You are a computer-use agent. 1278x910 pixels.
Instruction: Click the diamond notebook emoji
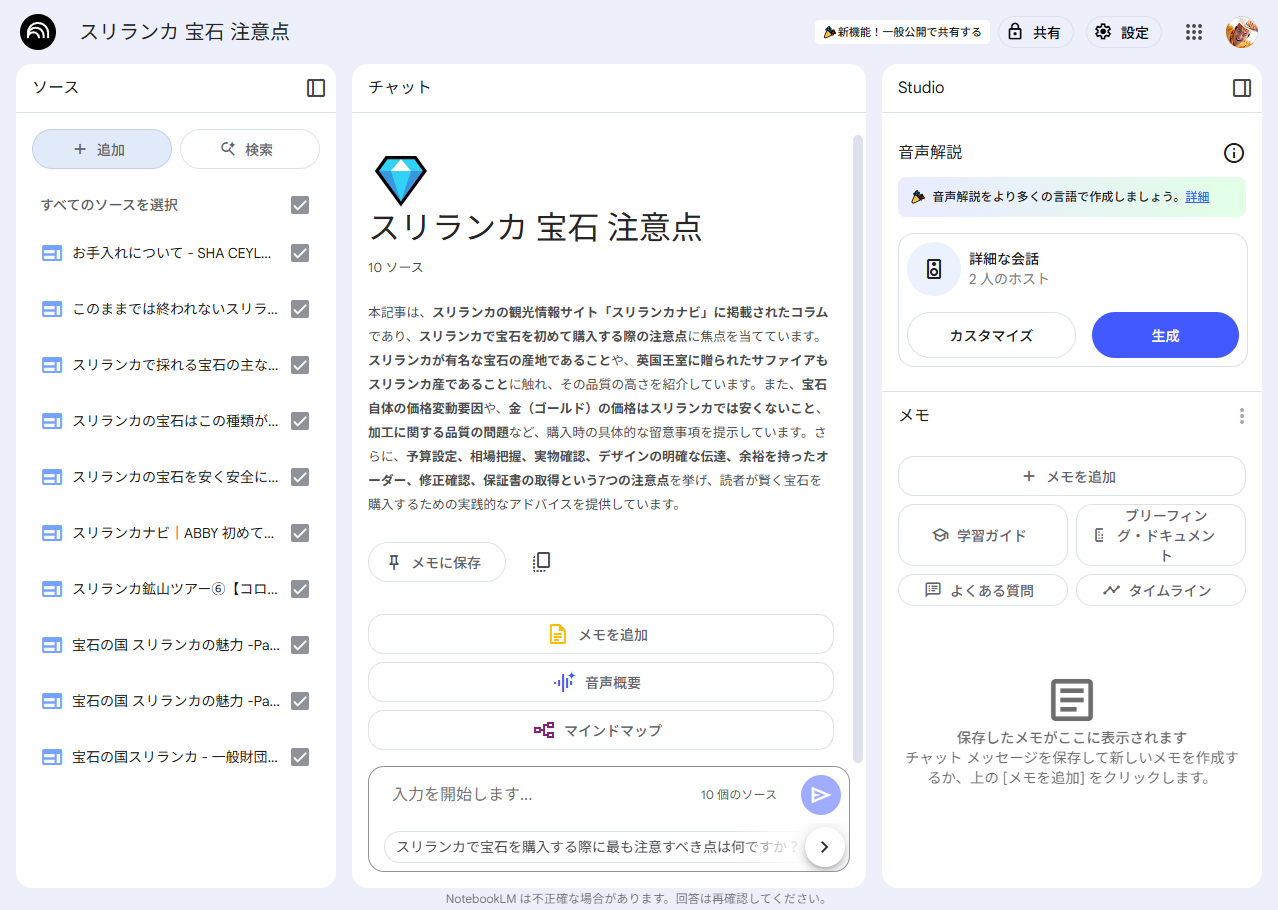click(x=401, y=181)
